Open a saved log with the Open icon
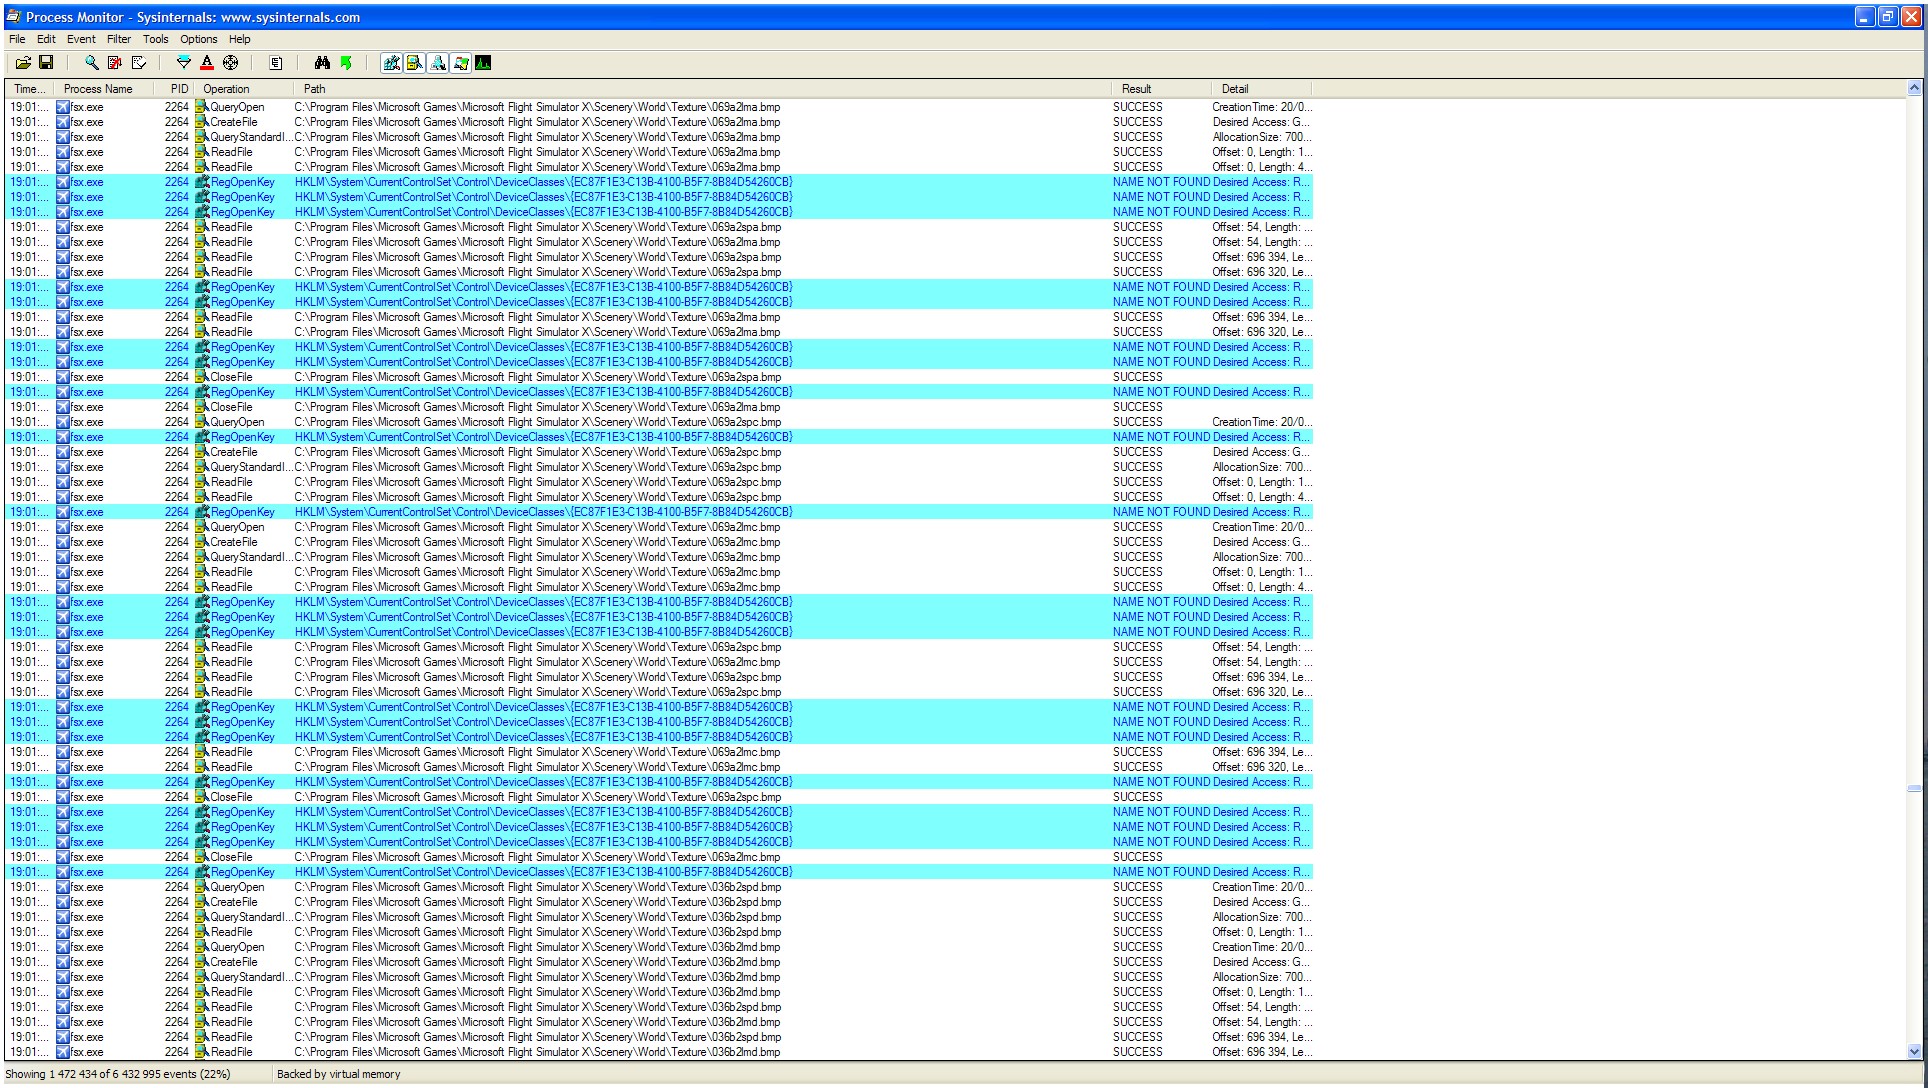 click(x=23, y=63)
